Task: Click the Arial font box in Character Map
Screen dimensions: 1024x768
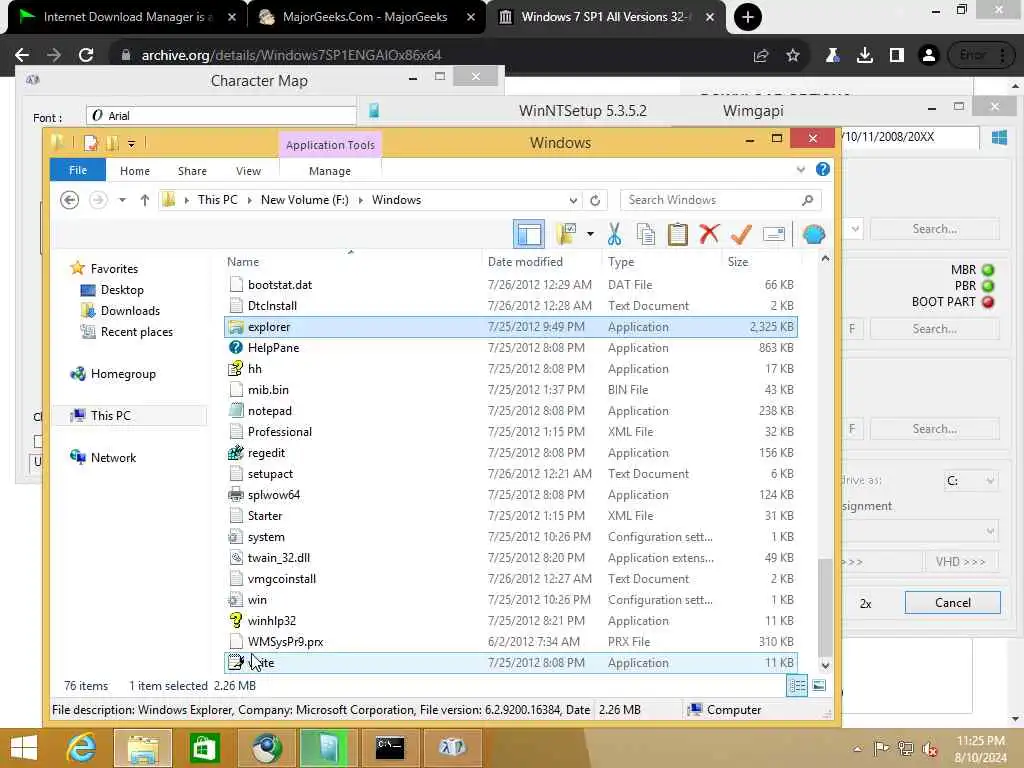Action: pos(221,116)
